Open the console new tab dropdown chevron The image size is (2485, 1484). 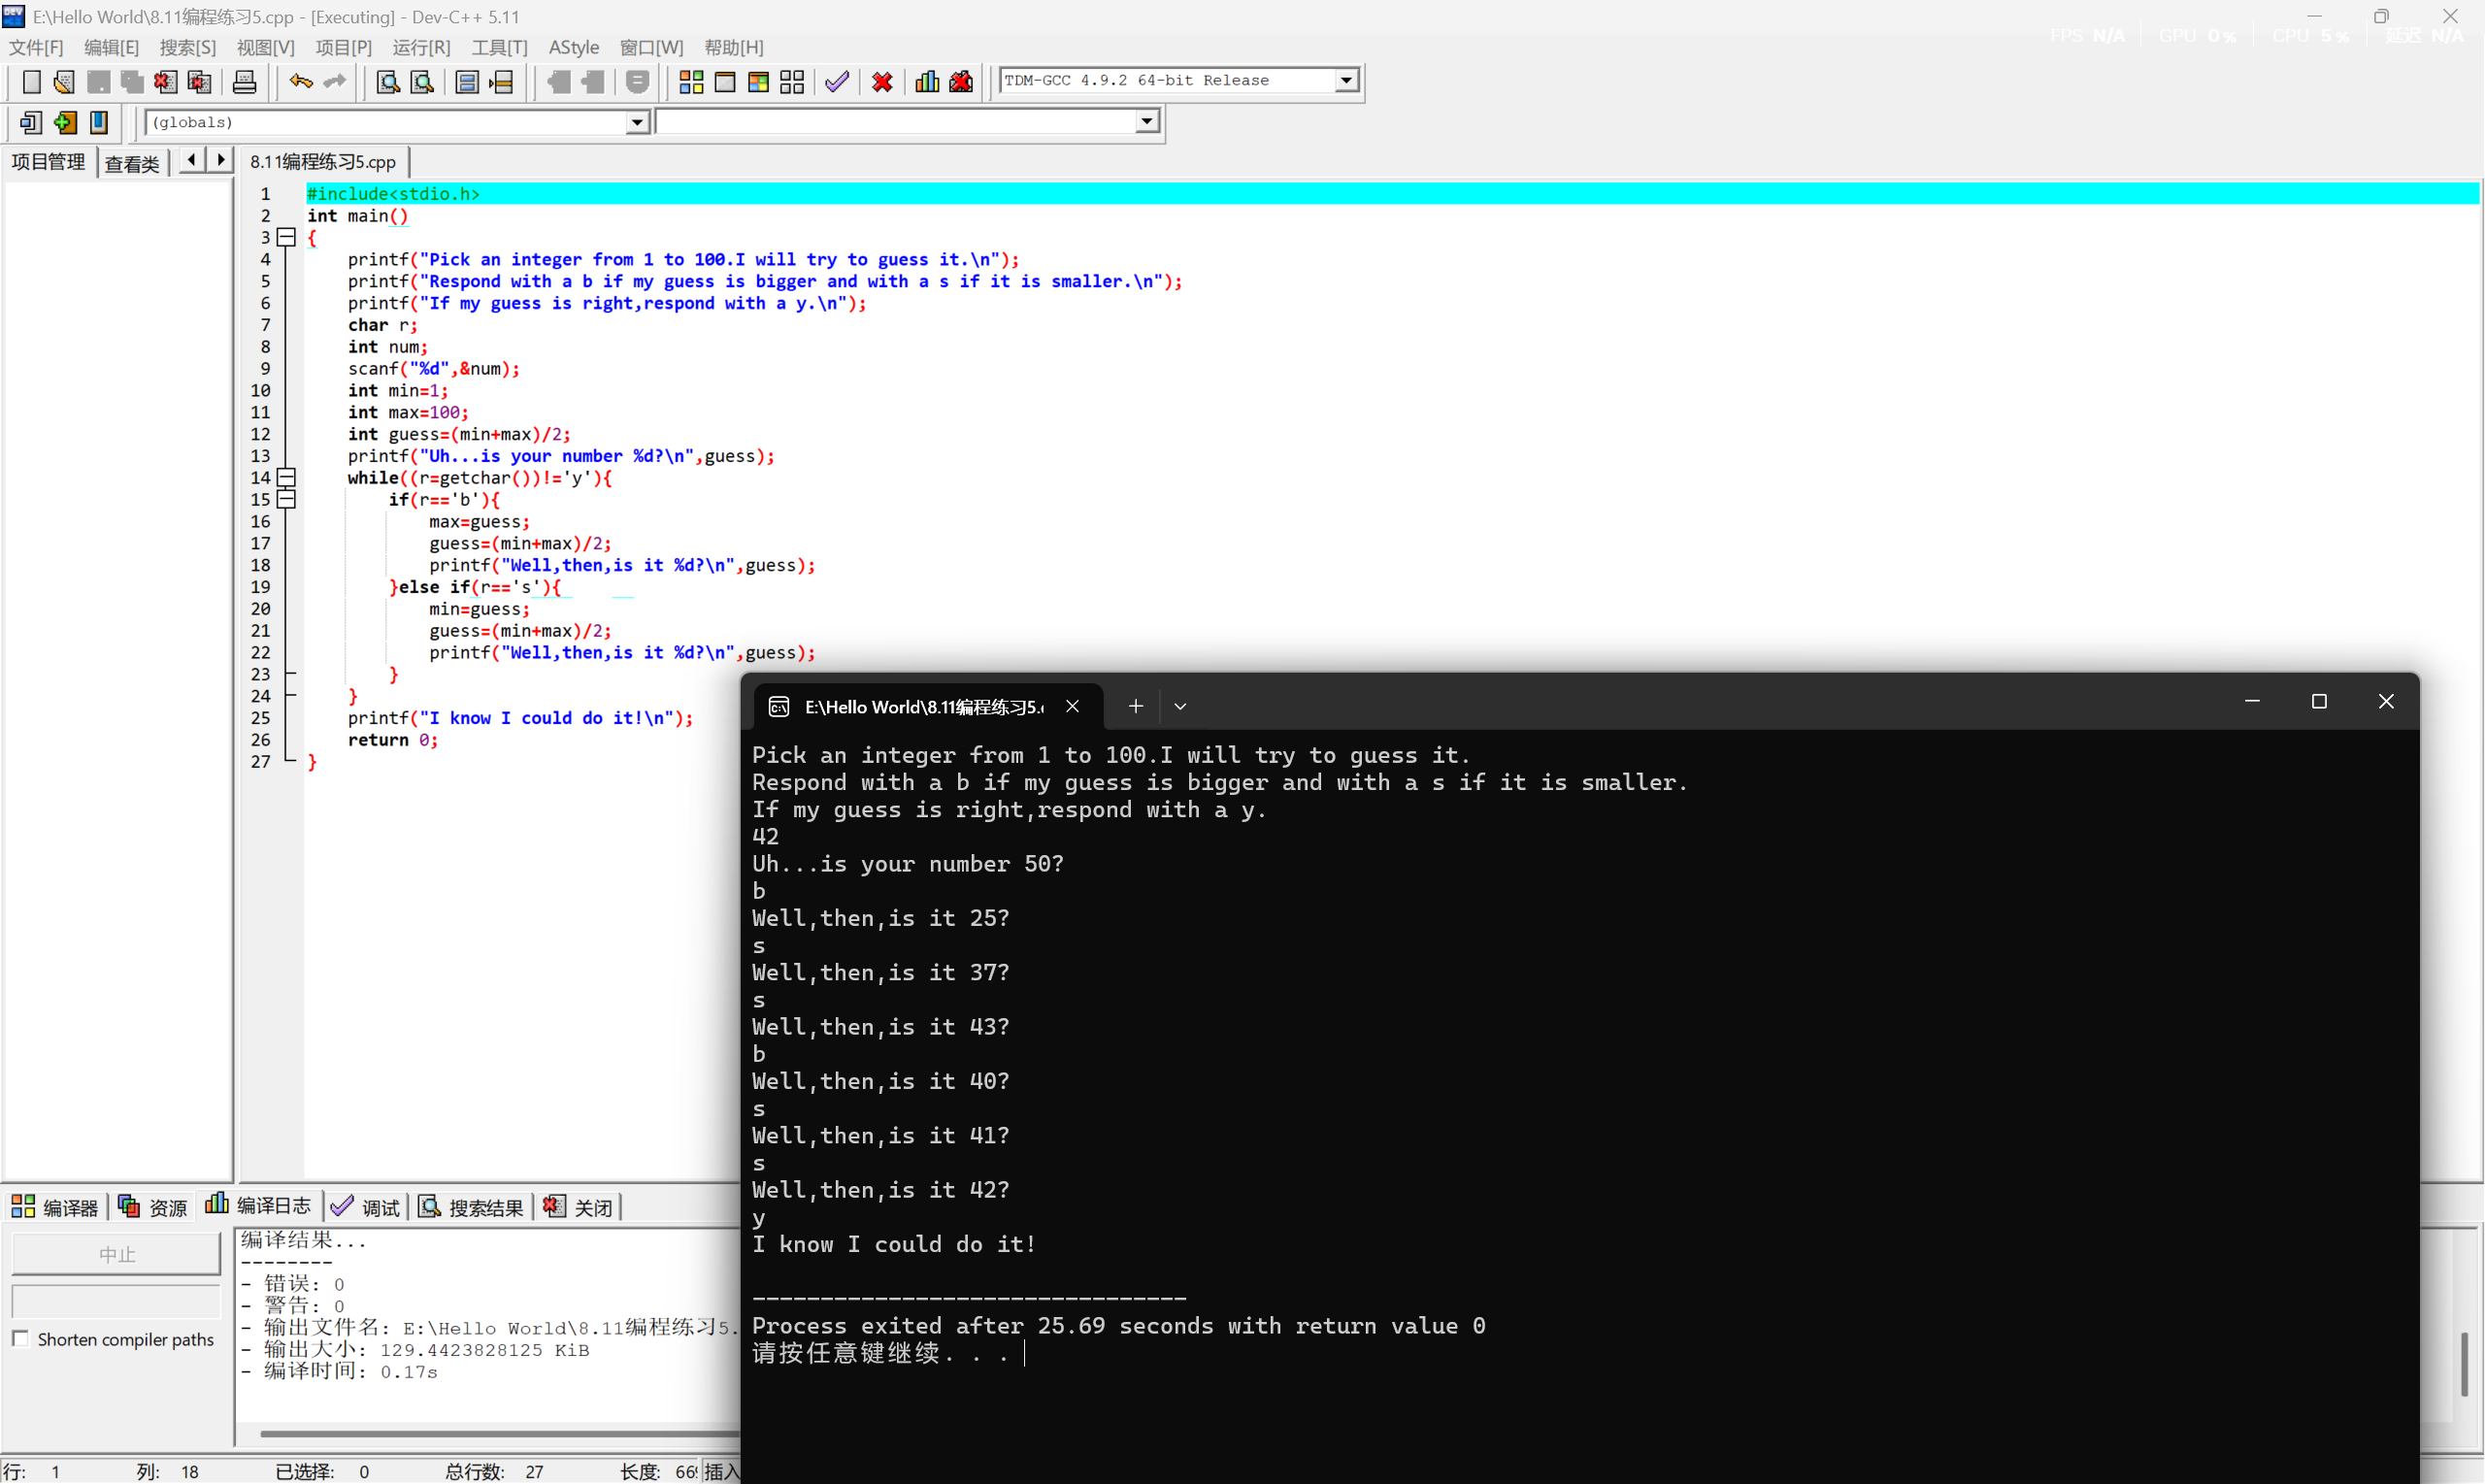(x=1180, y=706)
